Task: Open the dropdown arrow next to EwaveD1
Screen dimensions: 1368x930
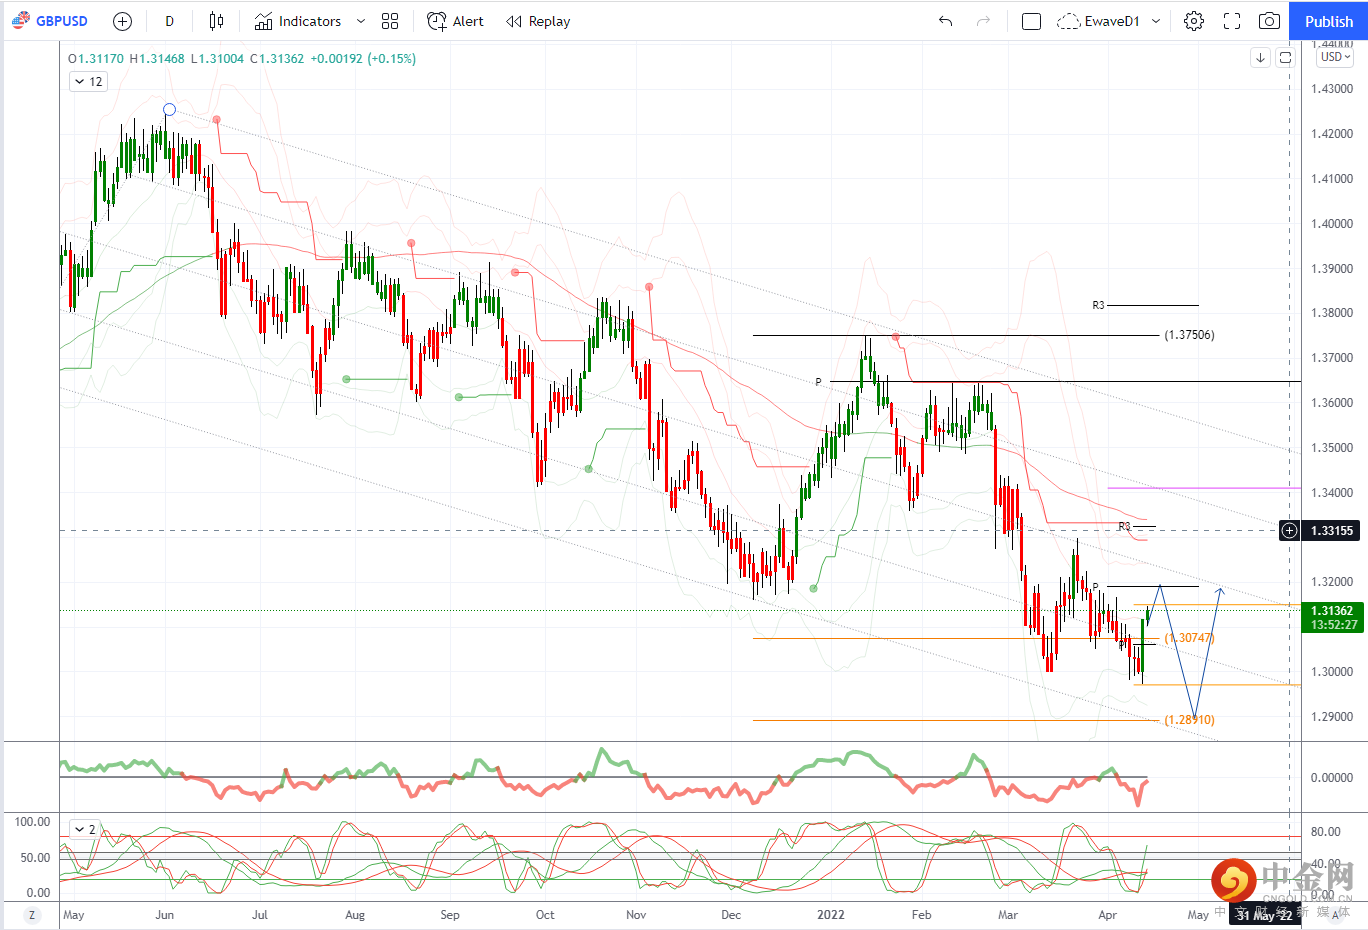Action: 1156,21
